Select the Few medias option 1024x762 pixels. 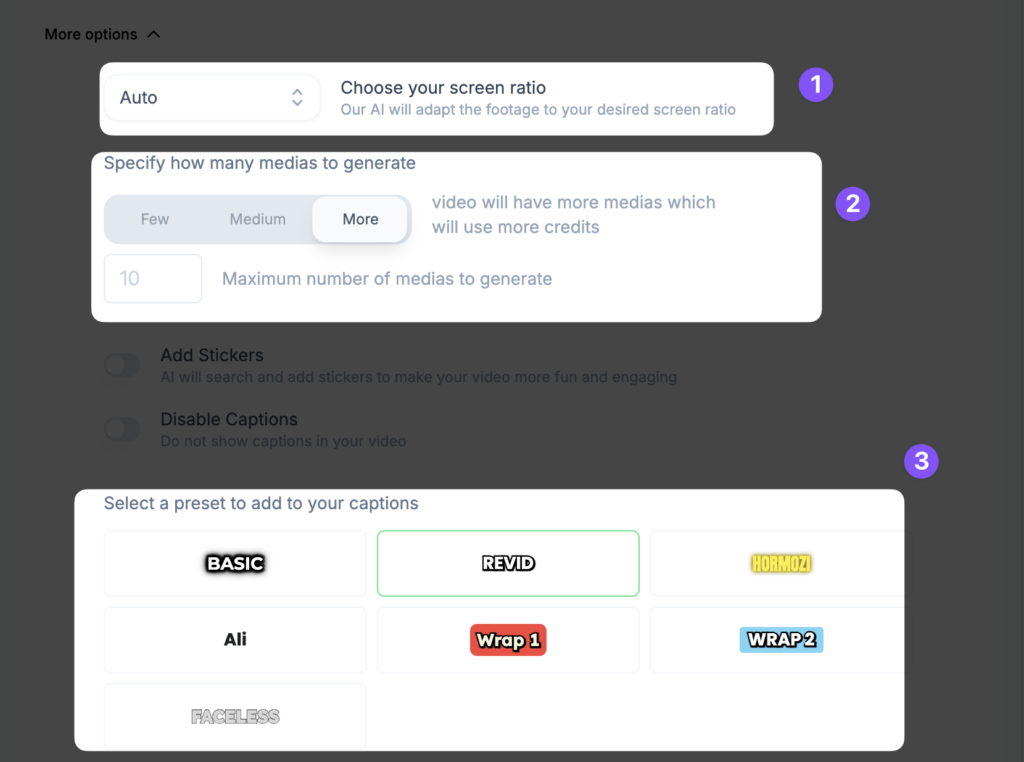[155, 219]
